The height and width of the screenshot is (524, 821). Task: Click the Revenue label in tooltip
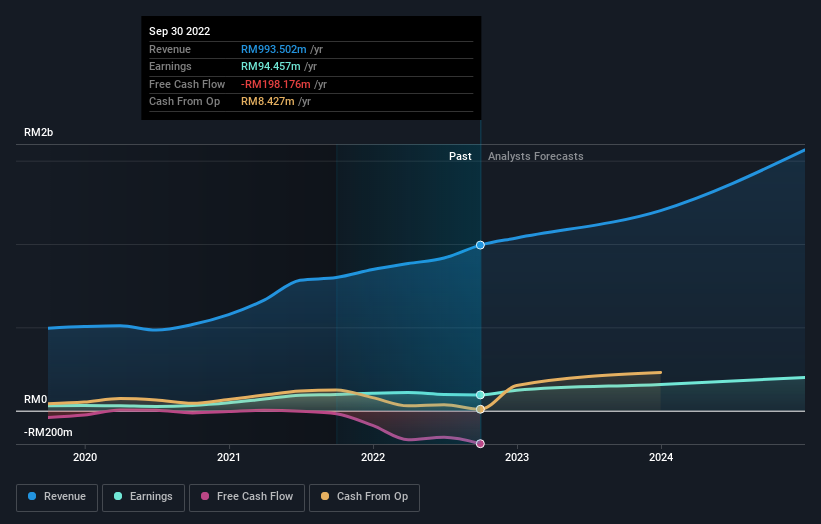coord(170,49)
